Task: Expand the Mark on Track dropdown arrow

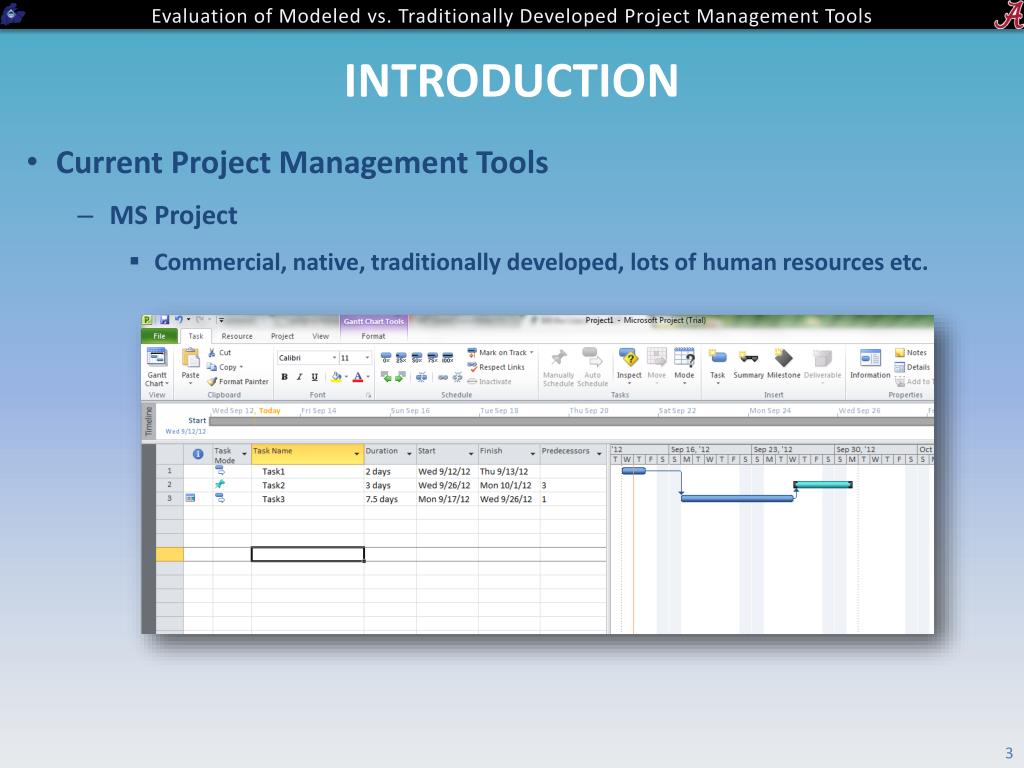Action: [532, 353]
